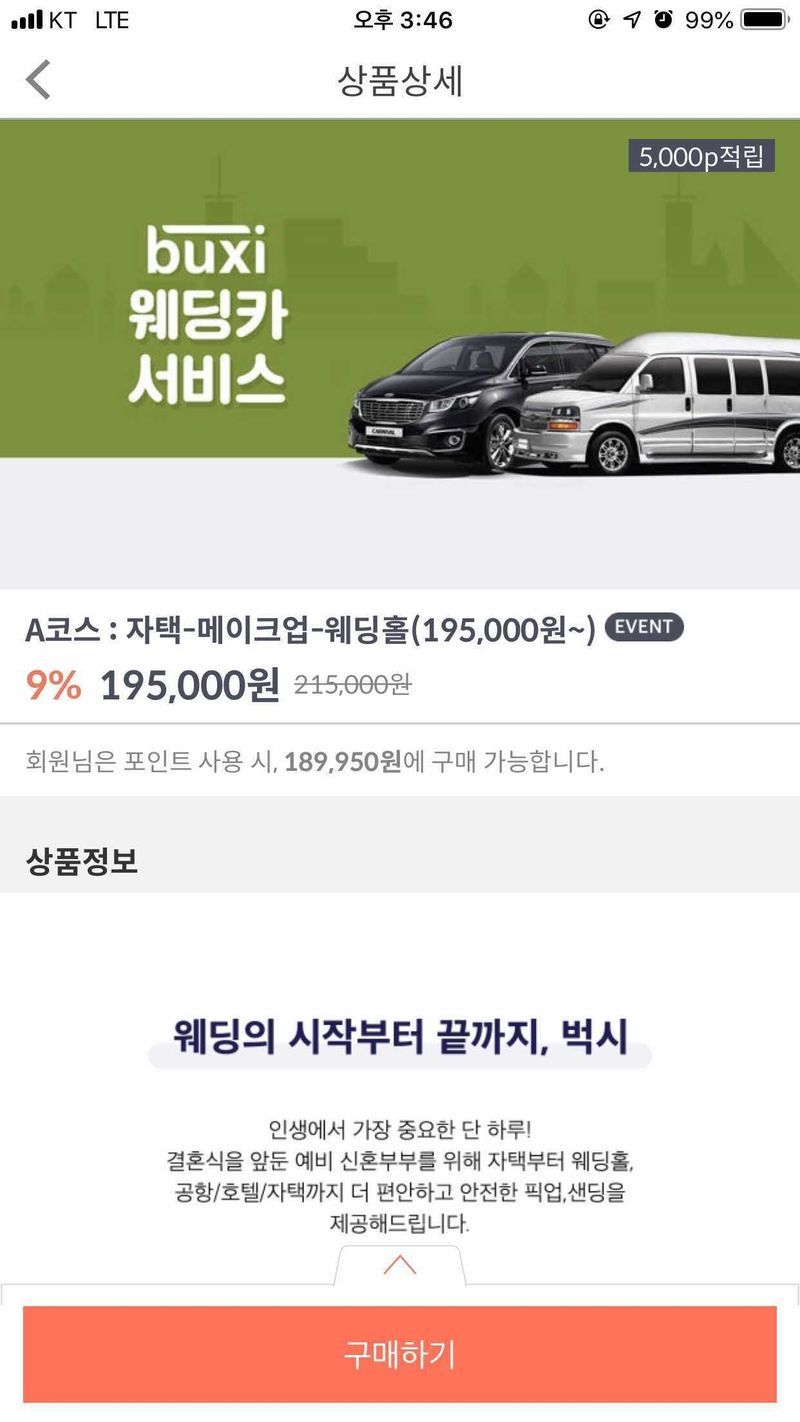Tap the 웨딩의 시작부터 끝까지 headline

coord(400,1036)
